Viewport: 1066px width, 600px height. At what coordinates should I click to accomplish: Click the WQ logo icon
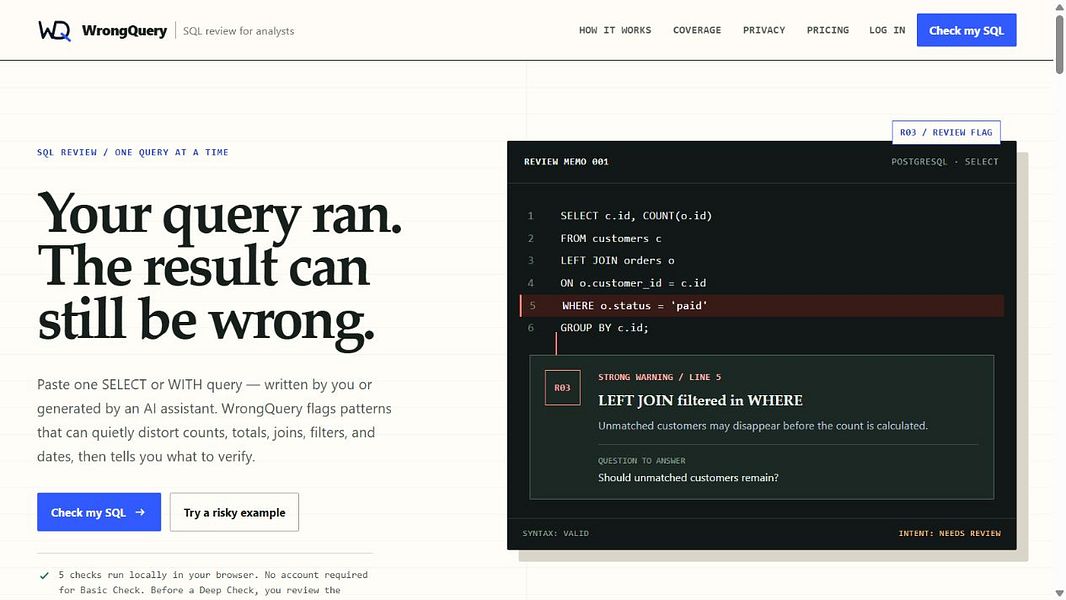click(x=54, y=31)
